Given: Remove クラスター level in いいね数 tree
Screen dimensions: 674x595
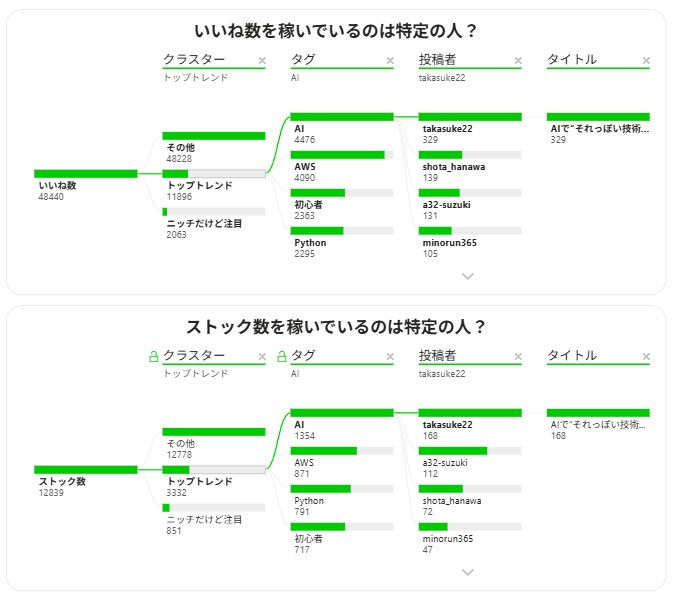Looking at the screenshot, I should point(262,61).
